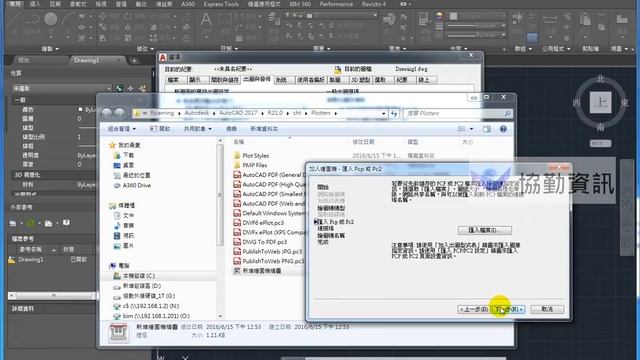Select DWG To PDF.pc3 file
640x360 pixels.
point(260,242)
